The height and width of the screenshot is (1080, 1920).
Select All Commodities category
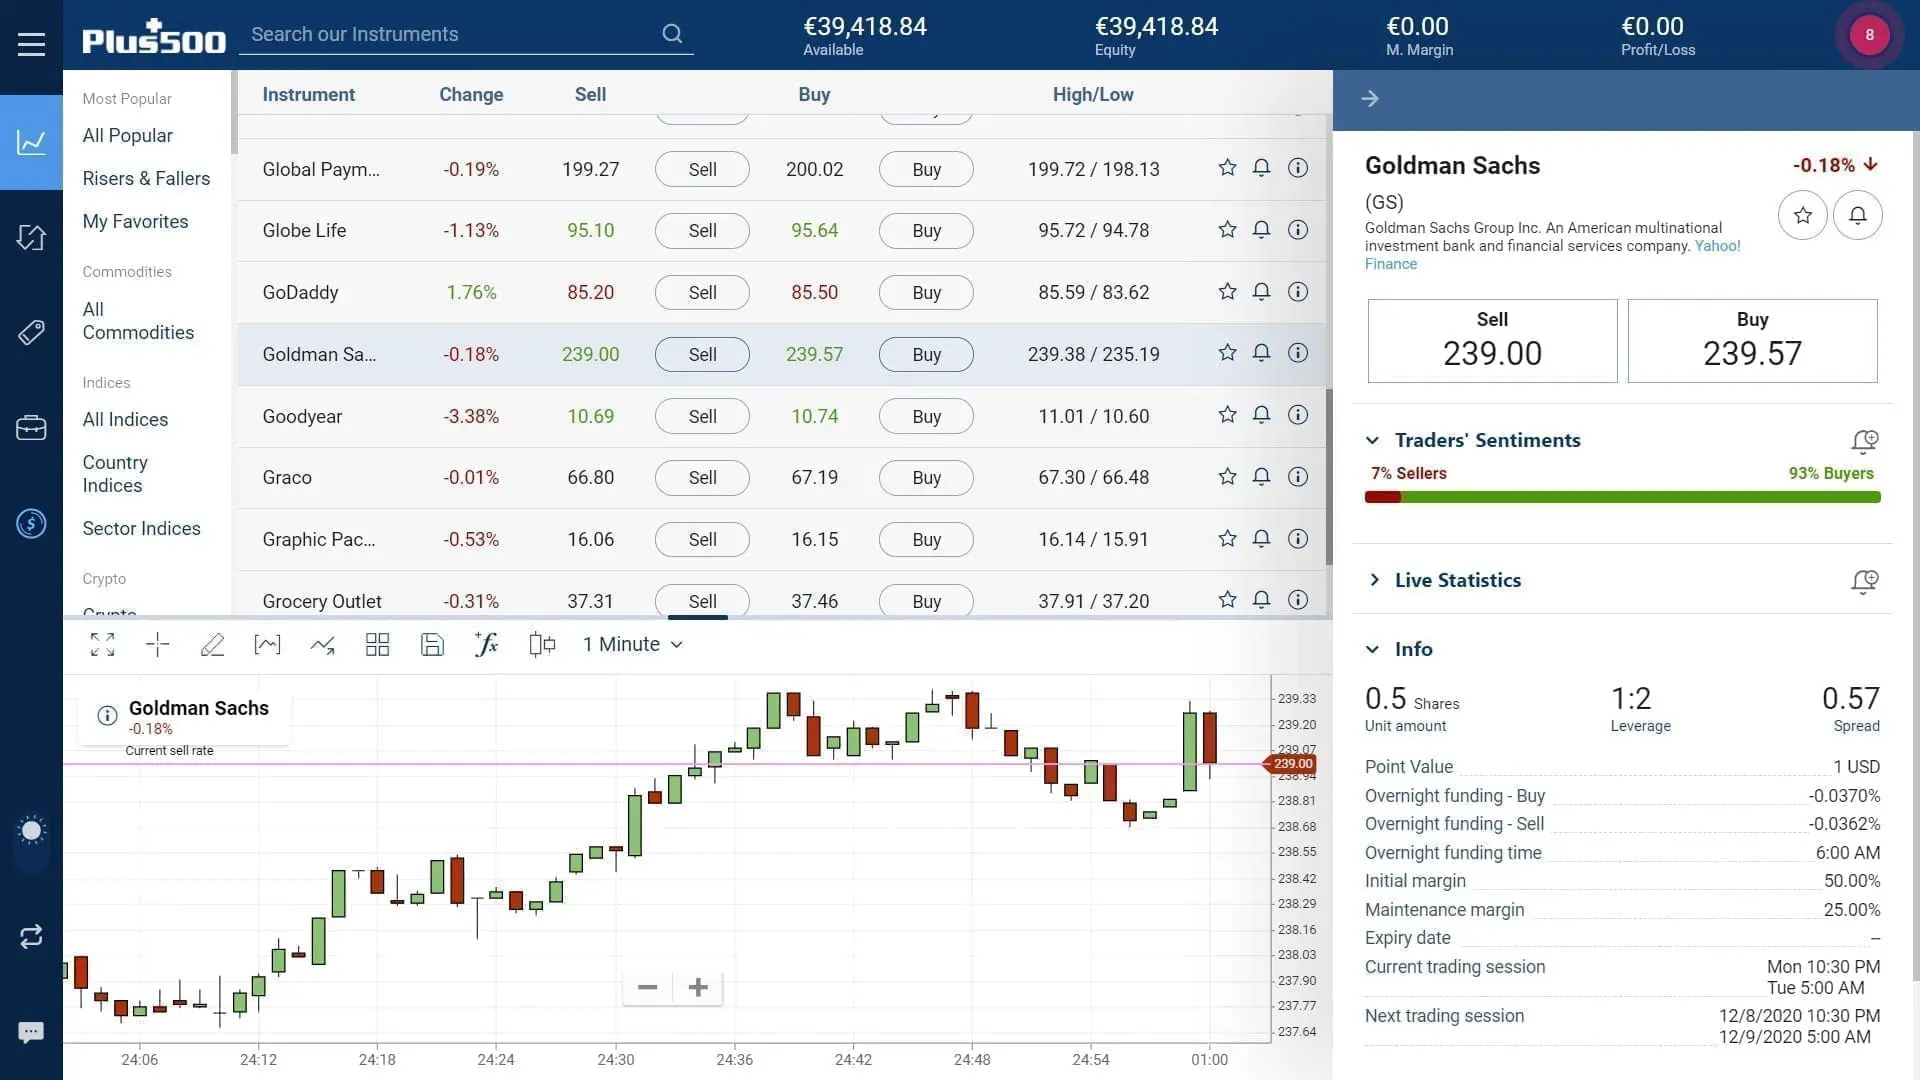click(138, 322)
